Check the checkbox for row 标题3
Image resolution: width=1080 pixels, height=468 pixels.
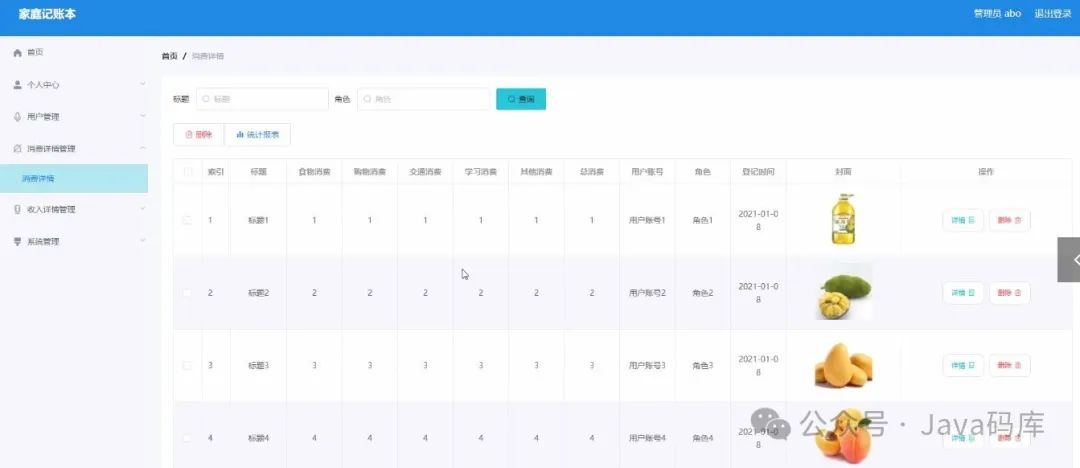coord(187,365)
